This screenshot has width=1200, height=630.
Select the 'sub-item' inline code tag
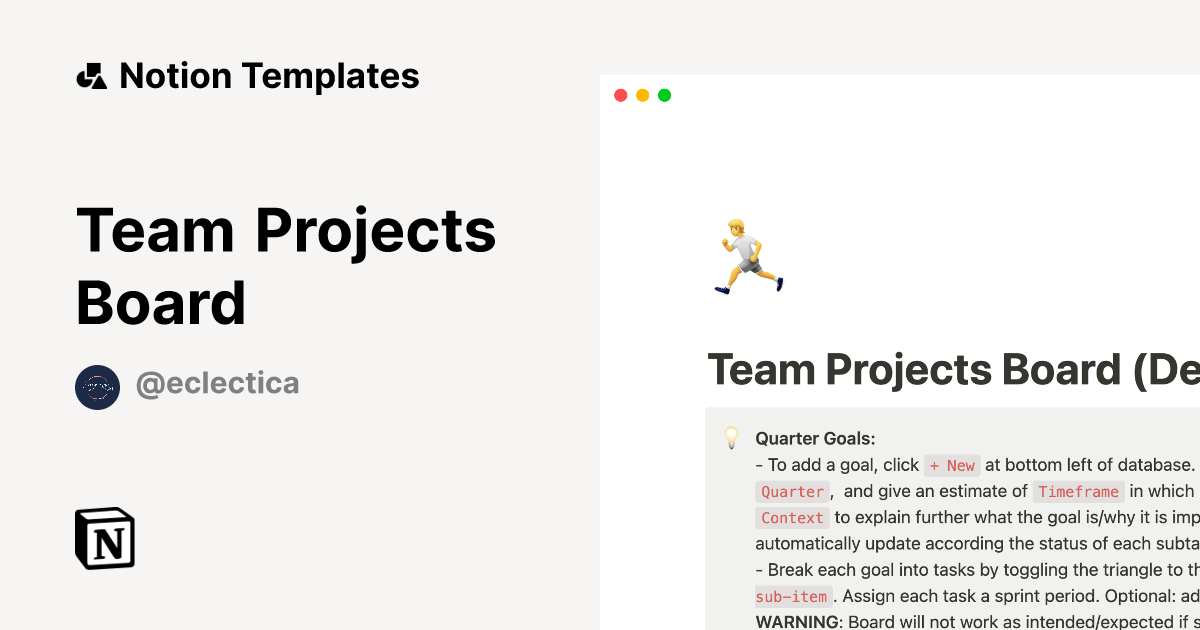click(793, 596)
